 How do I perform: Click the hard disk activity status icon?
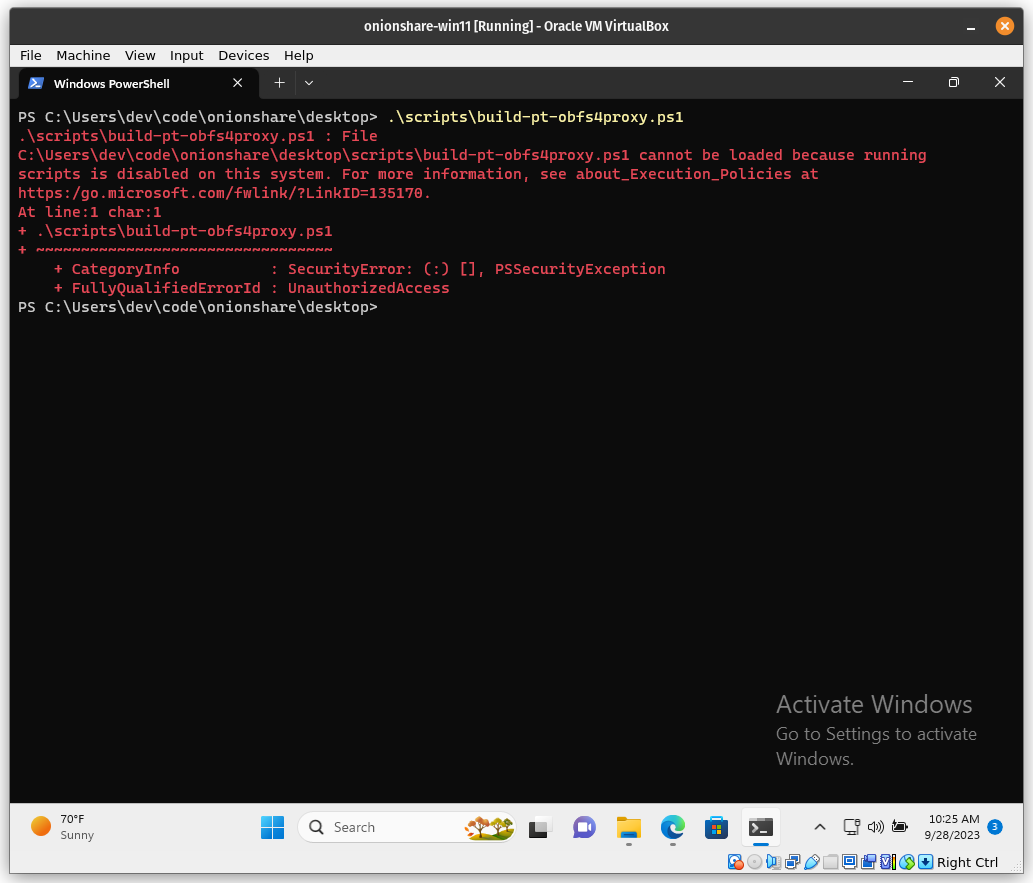pos(736,861)
